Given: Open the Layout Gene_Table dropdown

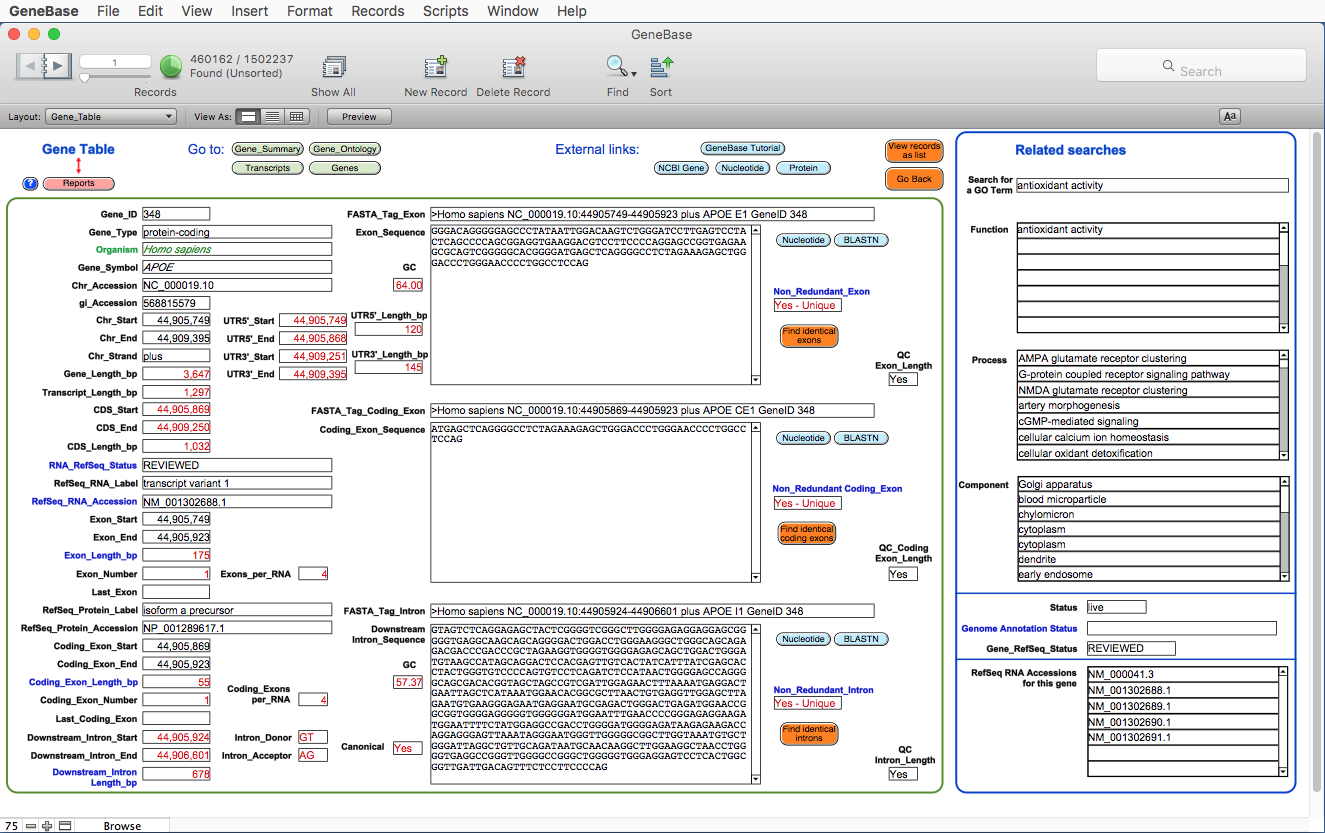Looking at the screenshot, I should click(x=111, y=117).
